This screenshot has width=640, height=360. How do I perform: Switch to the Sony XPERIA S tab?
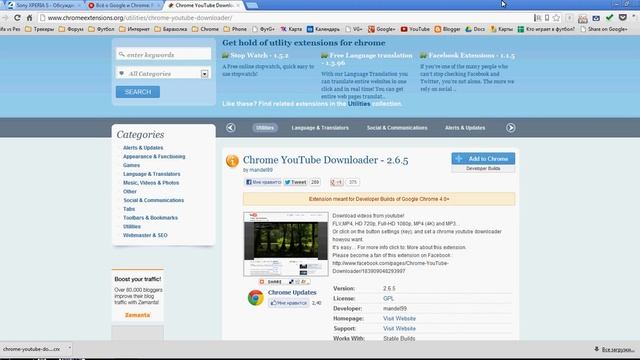click(x=44, y=5)
